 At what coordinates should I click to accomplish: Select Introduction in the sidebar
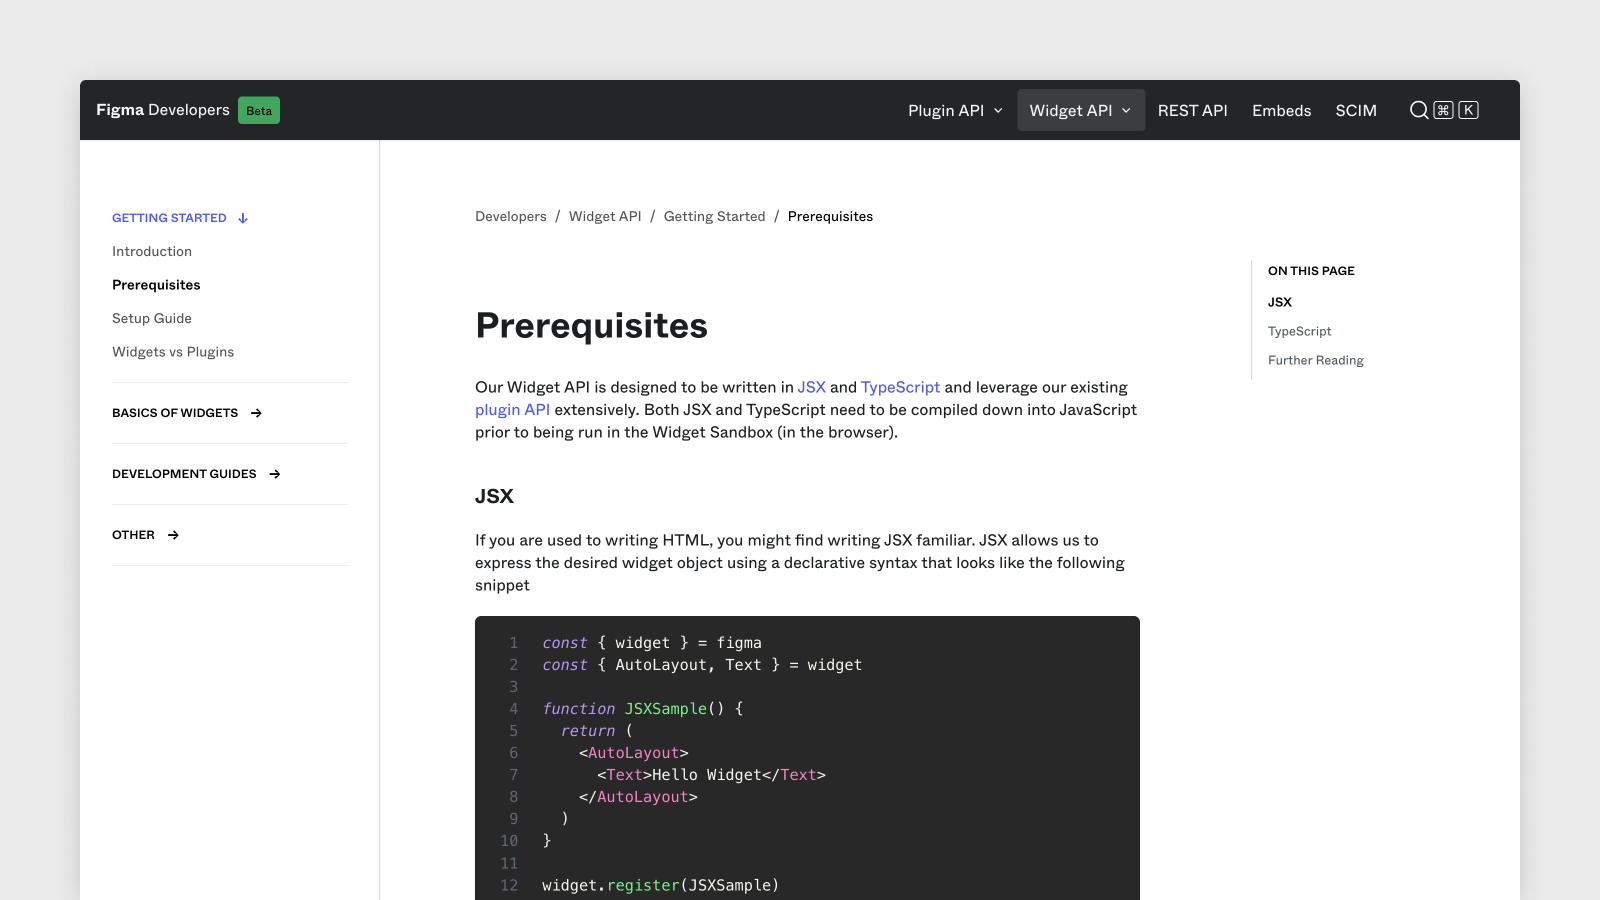[151, 251]
